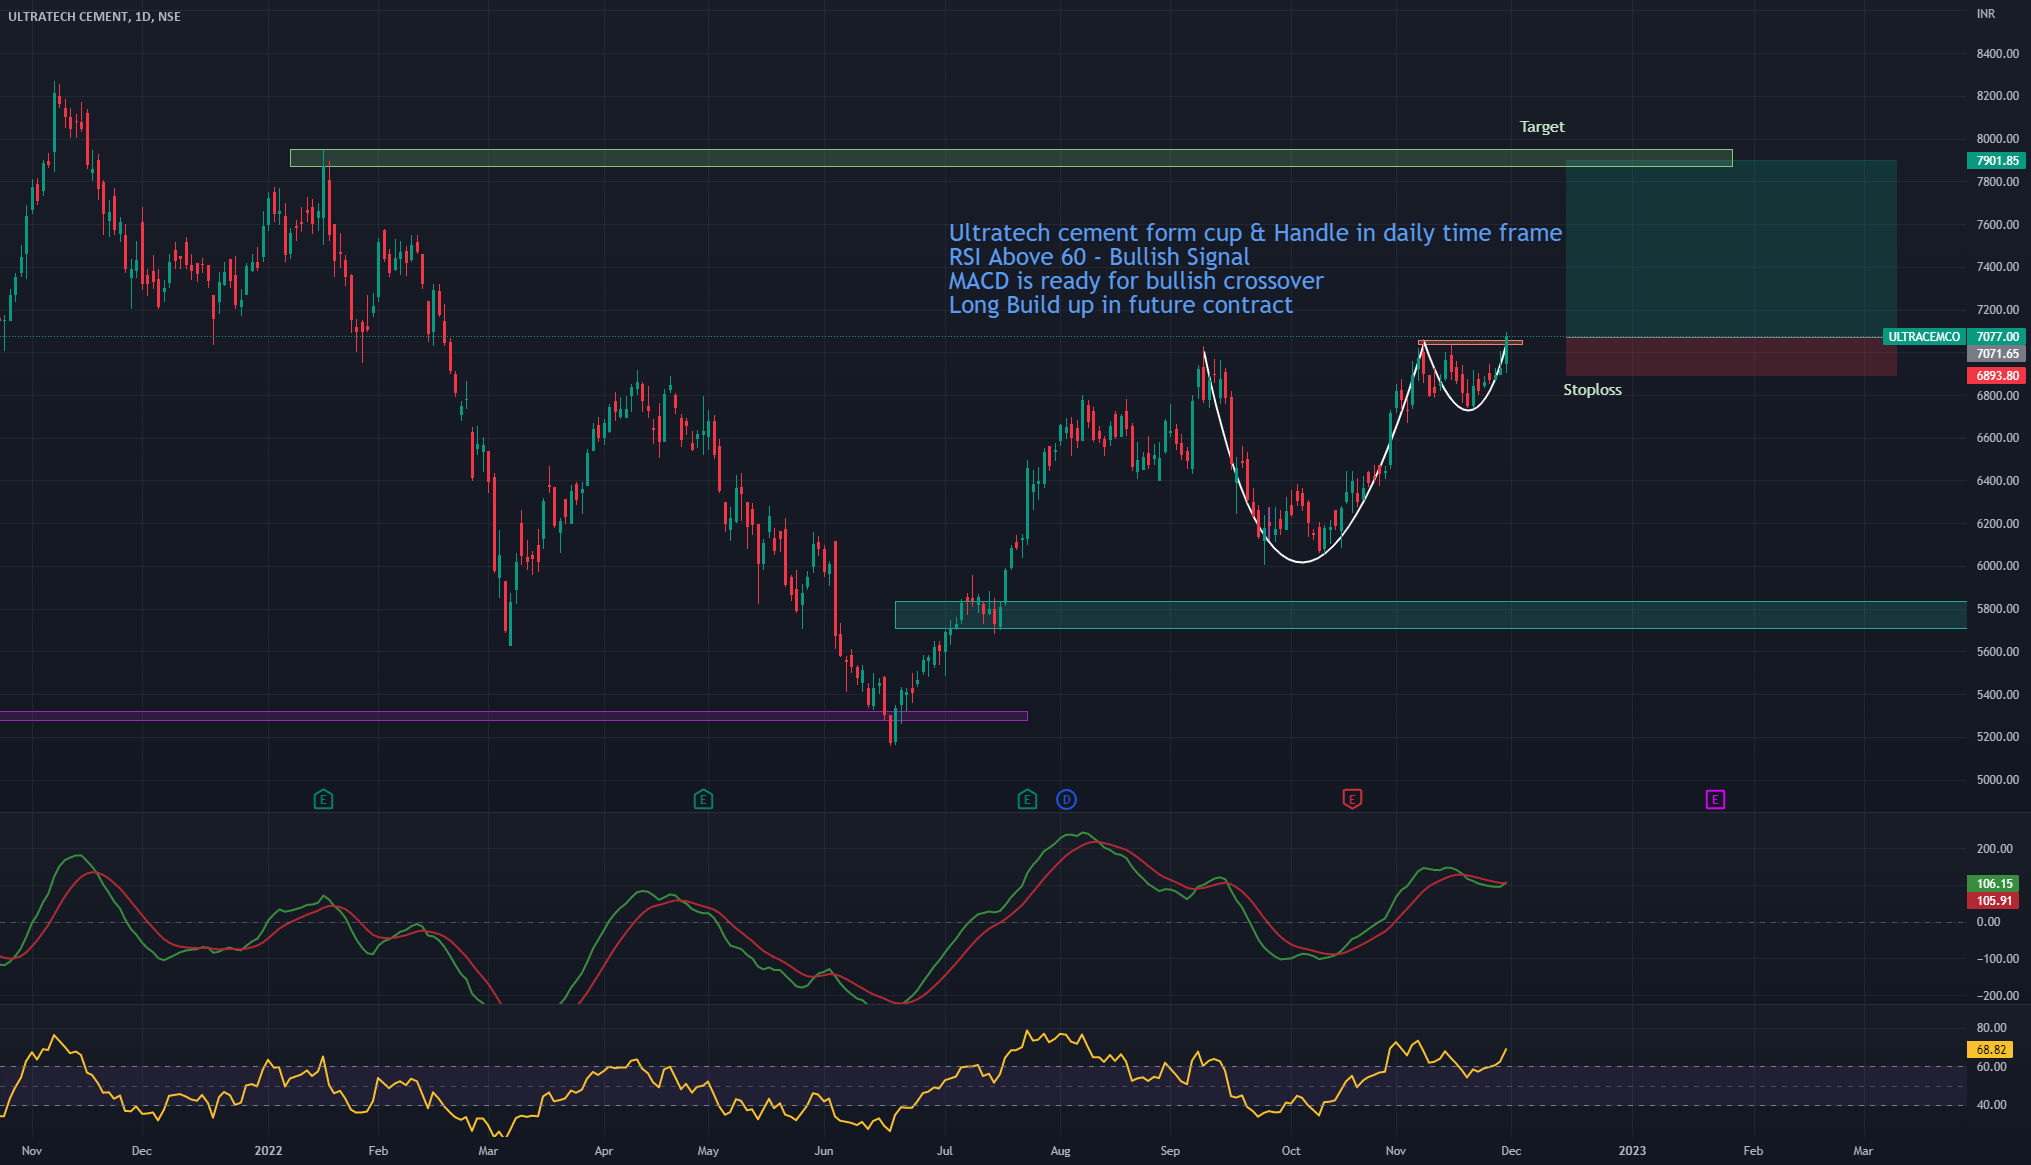
Task: Select the blue D dividend icon on the chart
Action: click(x=1066, y=799)
